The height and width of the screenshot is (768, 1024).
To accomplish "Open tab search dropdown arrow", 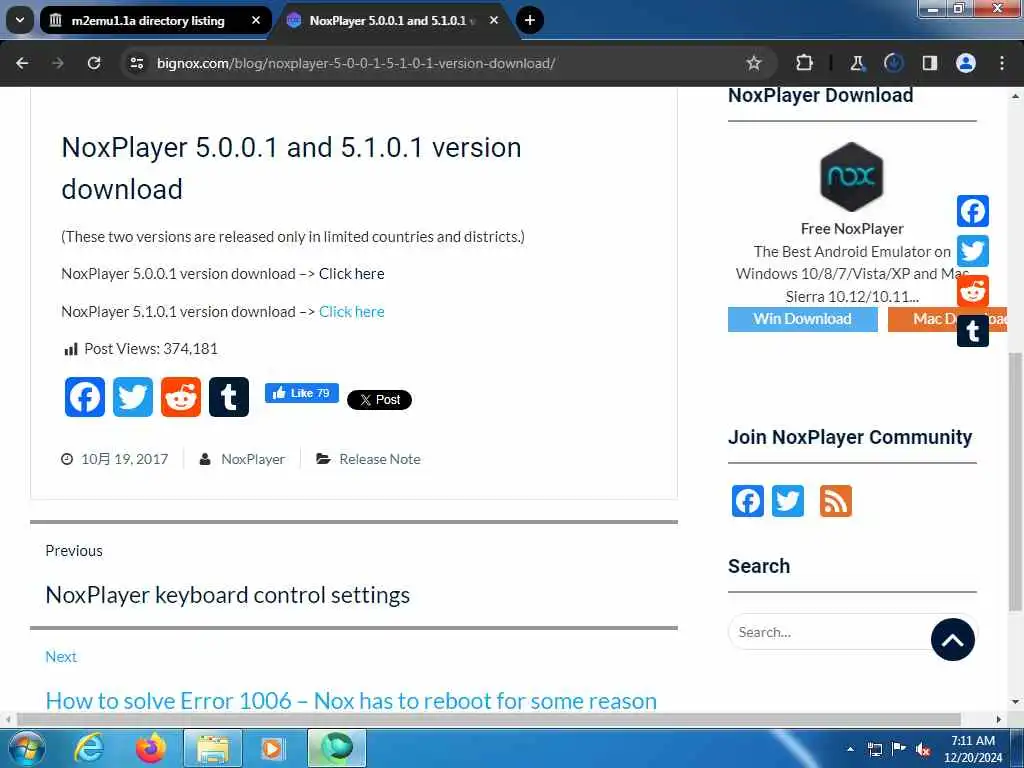I will 20,20.
